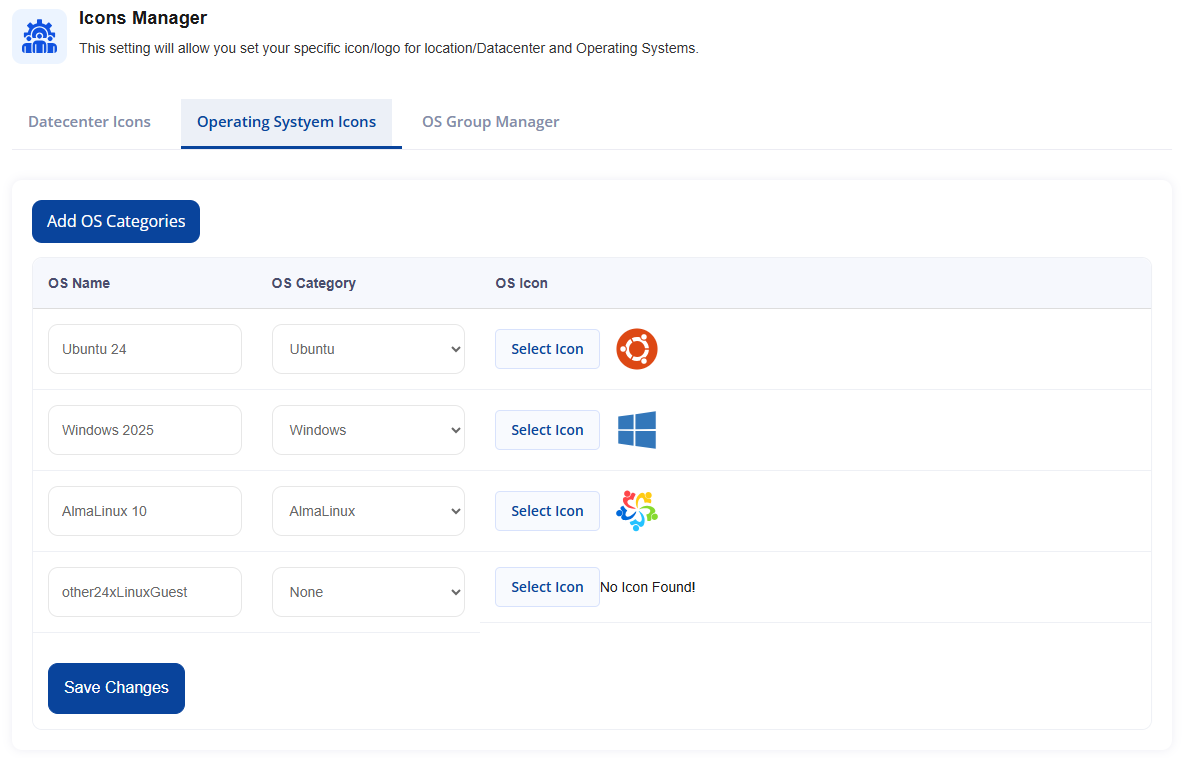Image resolution: width=1186 pixels, height=758 pixels.
Task: Select Icon for the other24xLinuxGuest row
Action: coord(547,587)
